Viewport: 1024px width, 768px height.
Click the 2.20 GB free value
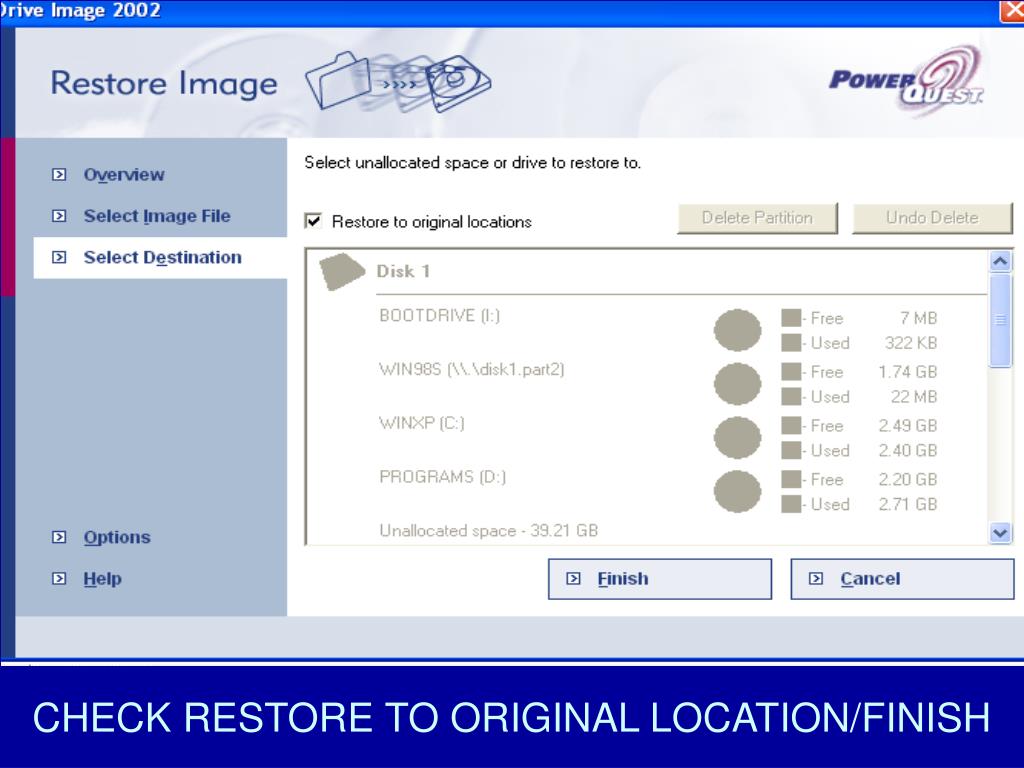coord(908,479)
